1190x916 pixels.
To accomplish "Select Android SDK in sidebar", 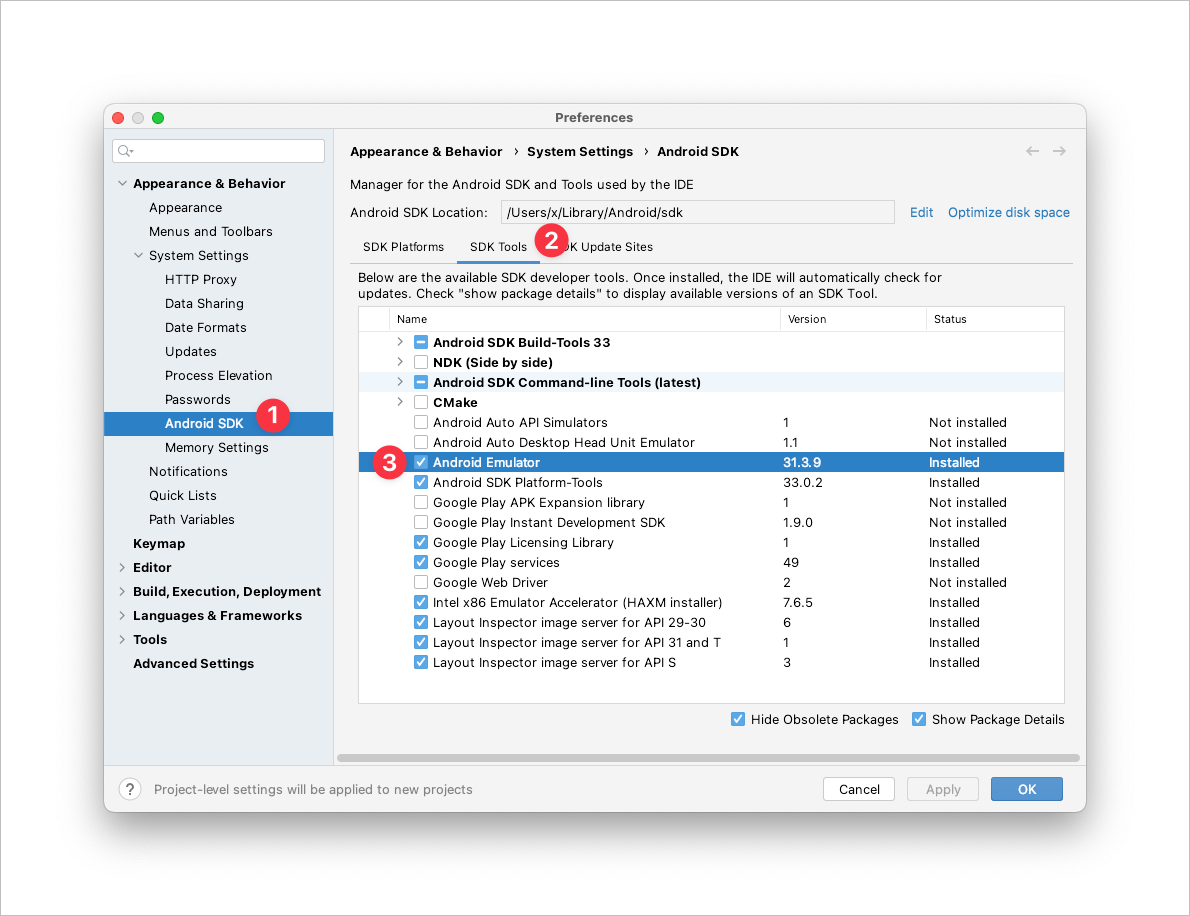I will coord(219,423).
